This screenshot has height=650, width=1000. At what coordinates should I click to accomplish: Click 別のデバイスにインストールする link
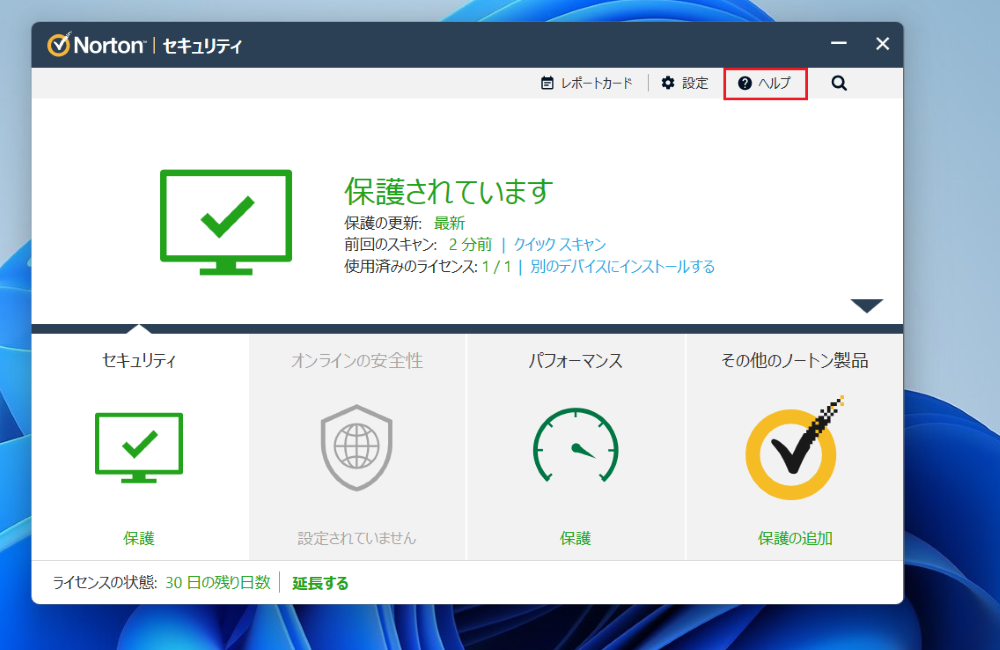[622, 267]
